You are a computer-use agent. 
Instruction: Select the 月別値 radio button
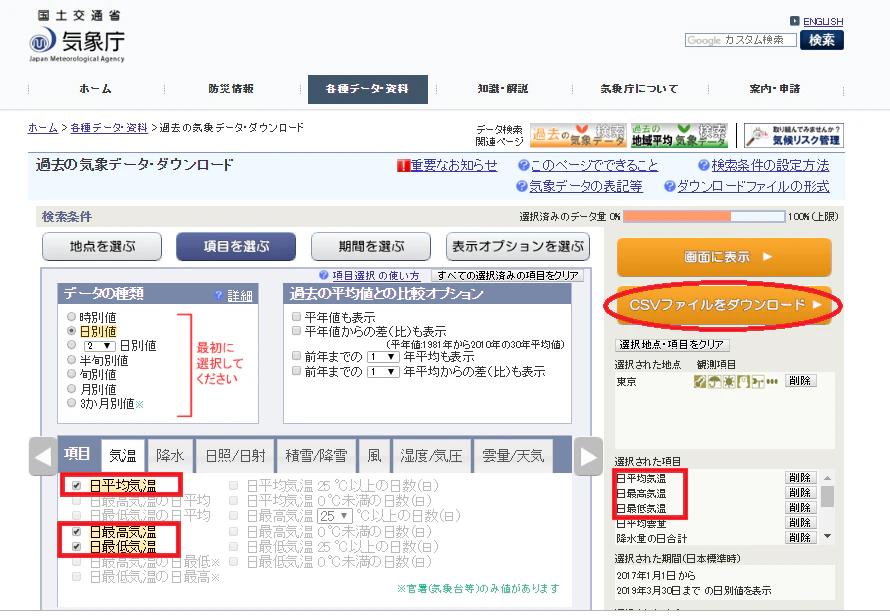(x=72, y=389)
